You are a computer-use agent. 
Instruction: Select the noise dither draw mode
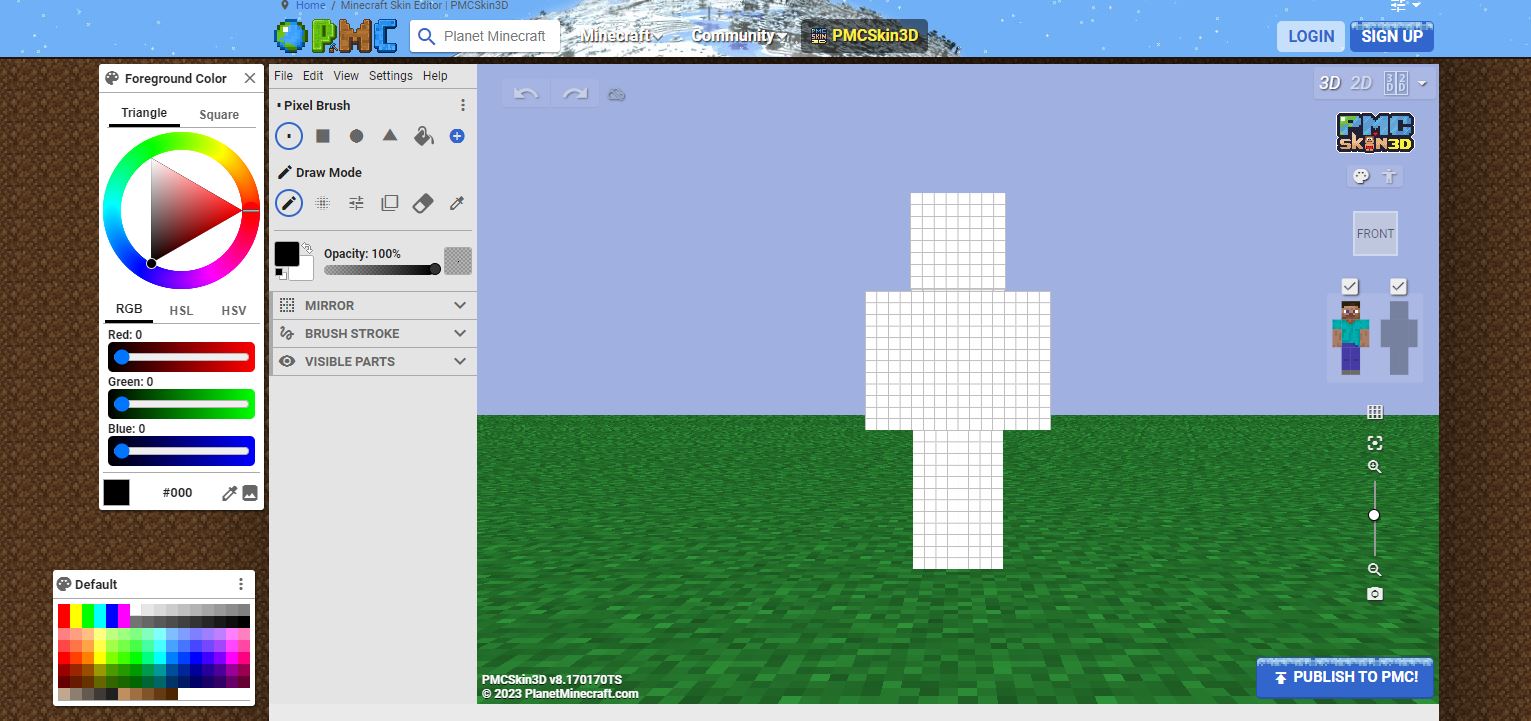322,203
